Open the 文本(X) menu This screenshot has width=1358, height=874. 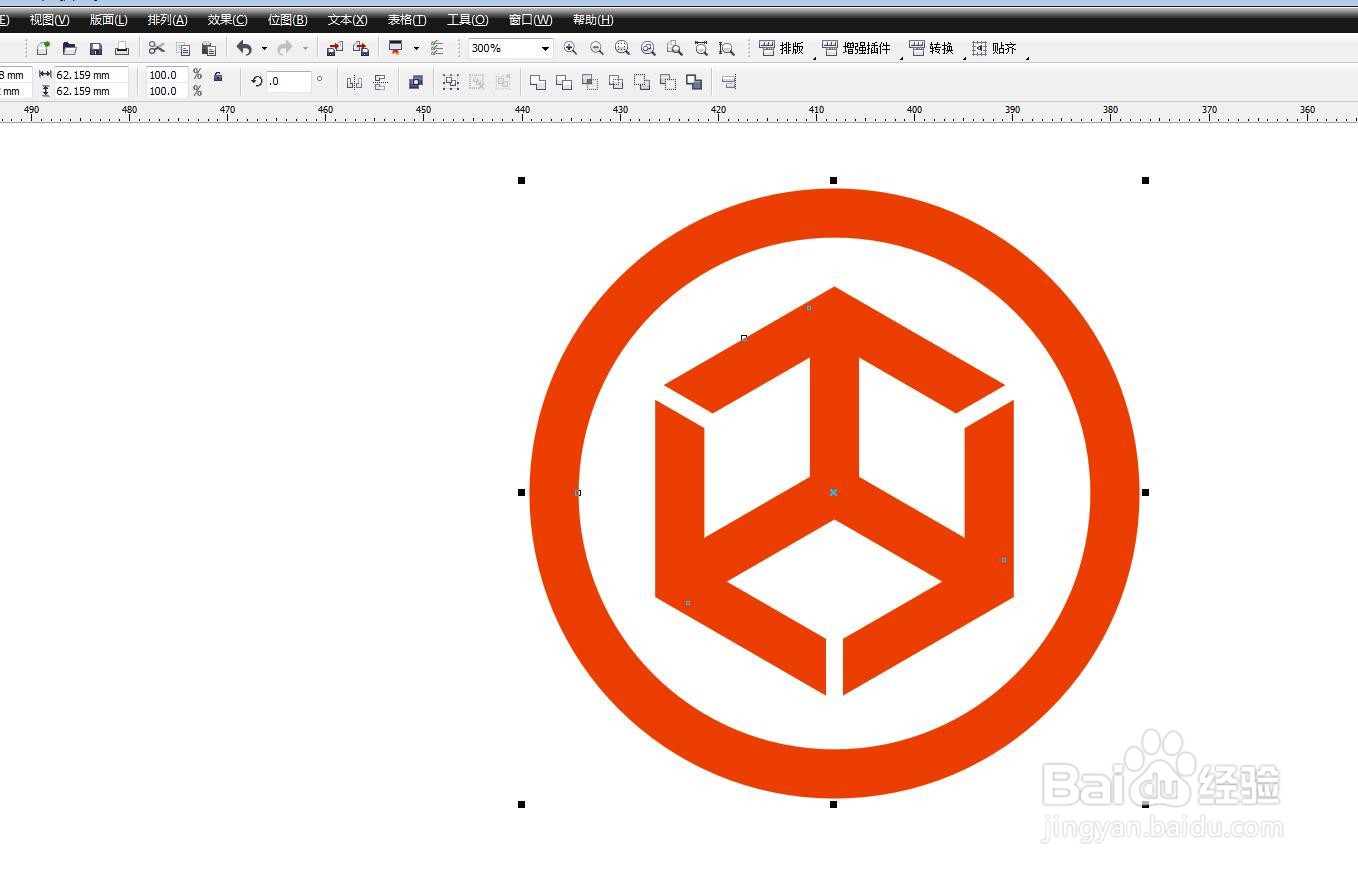pyautogui.click(x=347, y=20)
